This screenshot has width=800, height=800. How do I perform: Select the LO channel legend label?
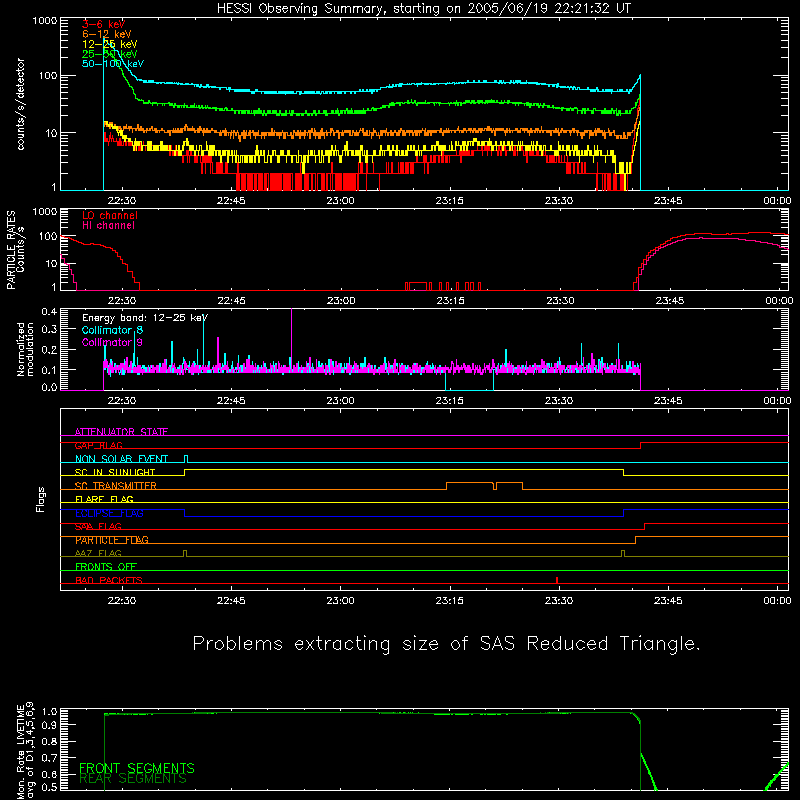coord(110,215)
